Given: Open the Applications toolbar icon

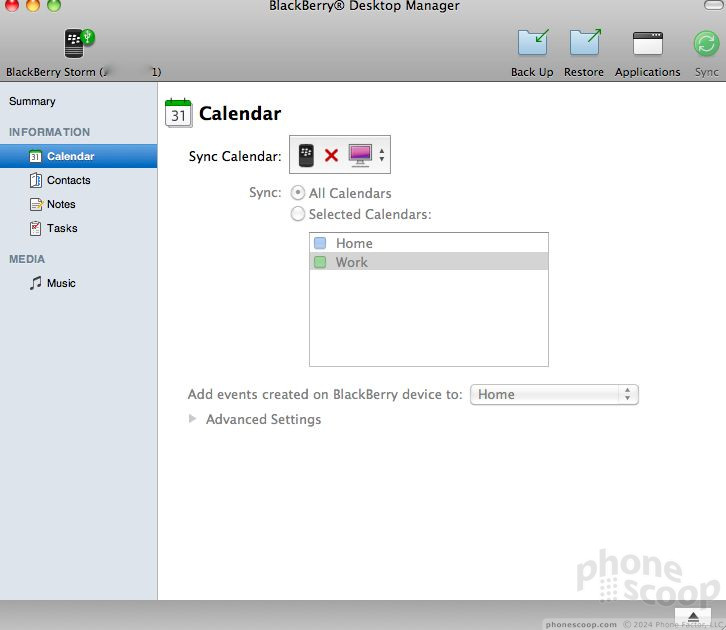Looking at the screenshot, I should click(x=647, y=44).
